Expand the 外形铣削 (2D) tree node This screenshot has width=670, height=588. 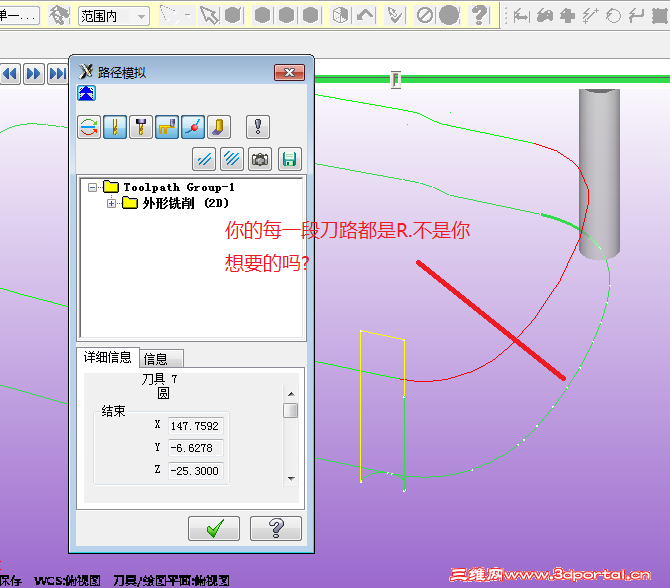tap(112, 203)
